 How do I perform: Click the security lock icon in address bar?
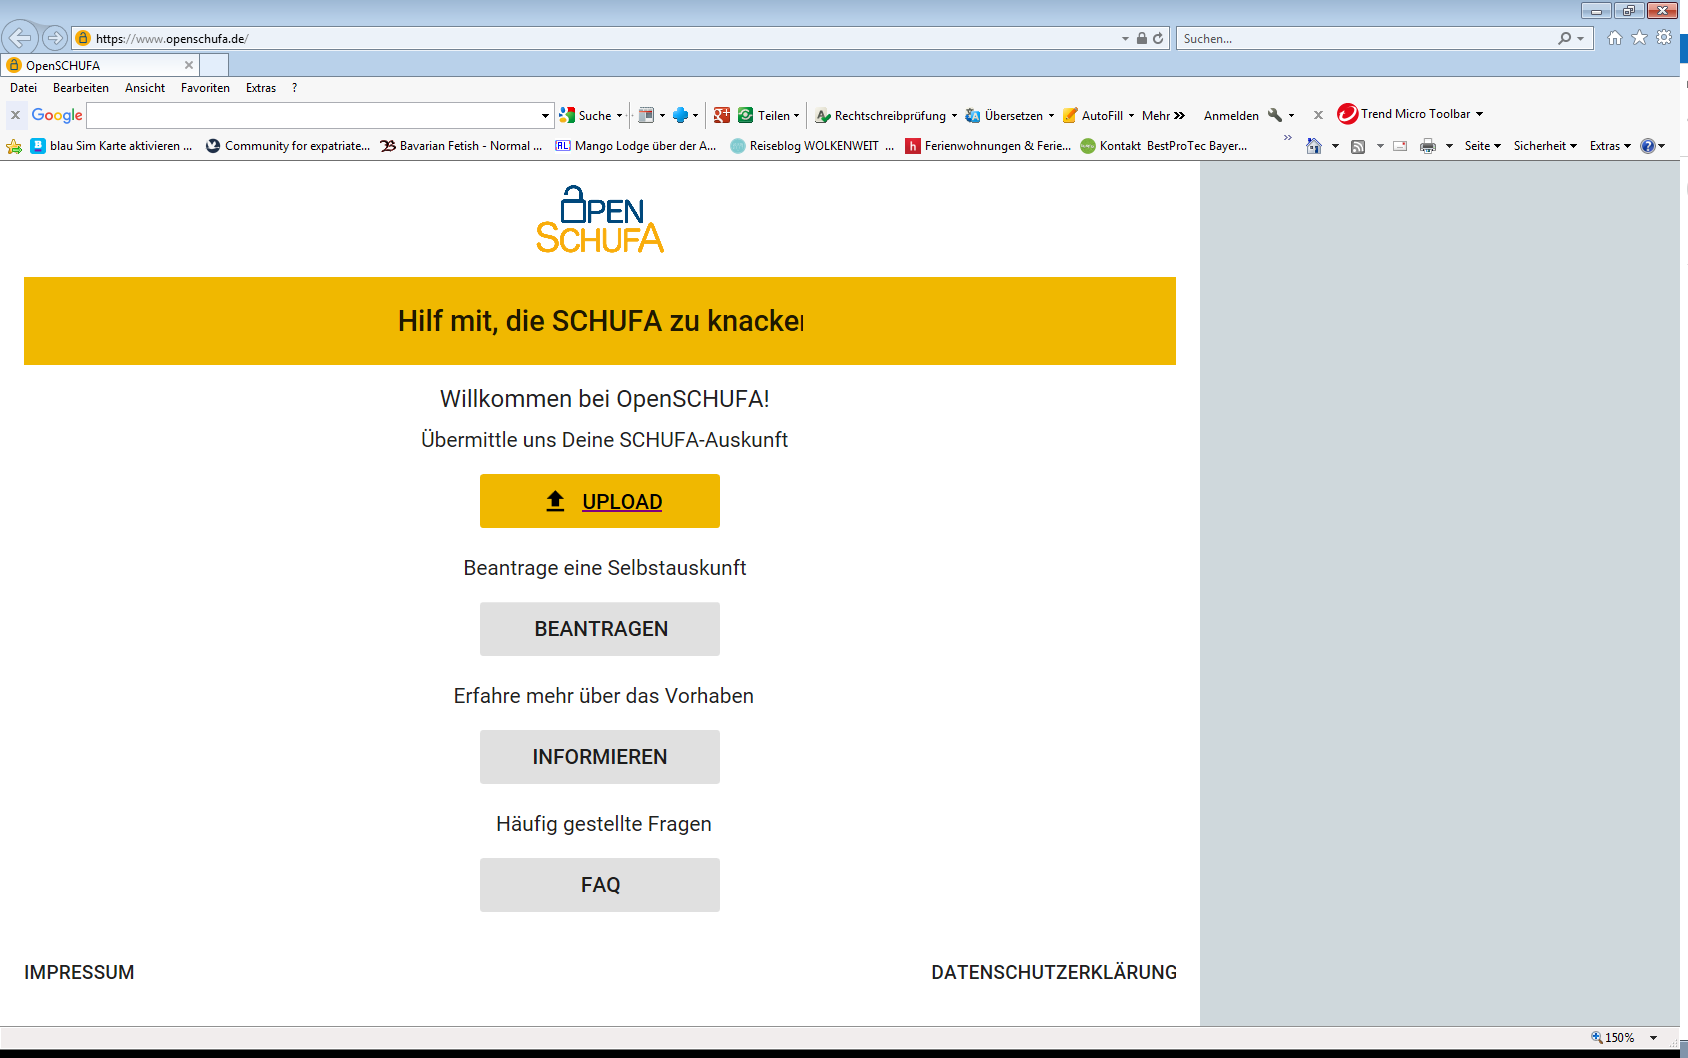(x=1141, y=38)
